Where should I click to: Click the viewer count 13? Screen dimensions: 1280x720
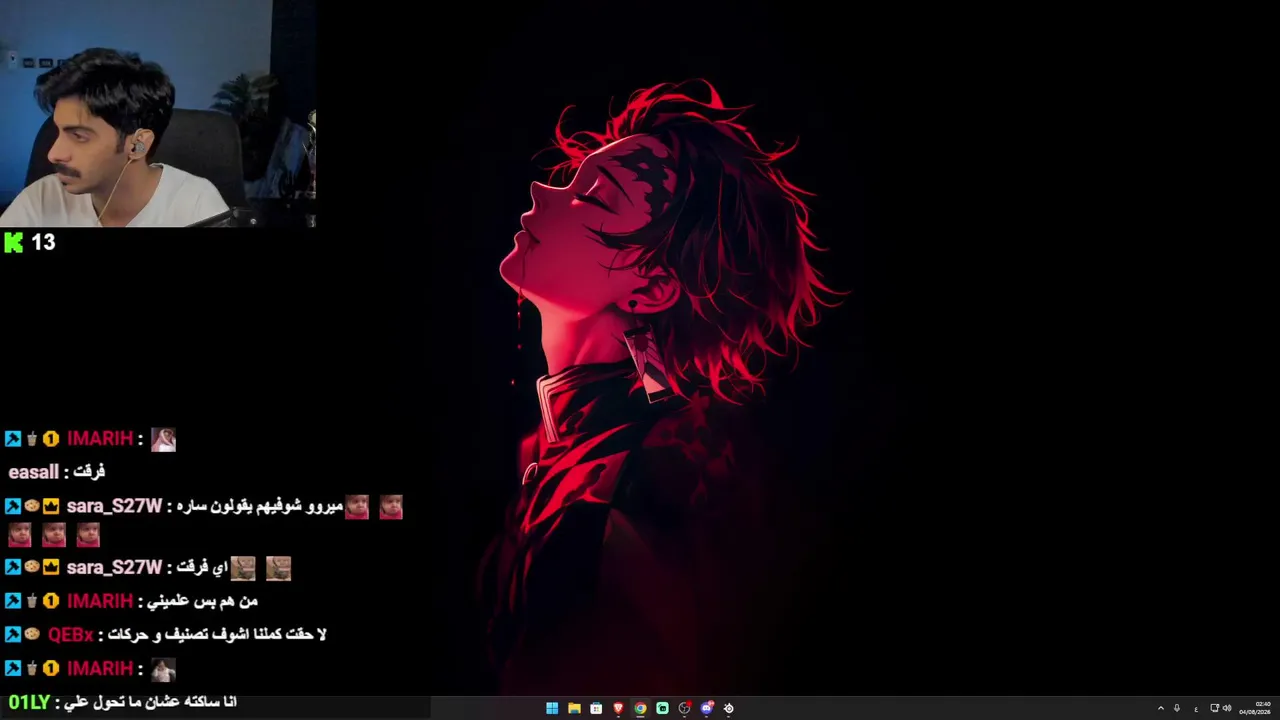43,242
